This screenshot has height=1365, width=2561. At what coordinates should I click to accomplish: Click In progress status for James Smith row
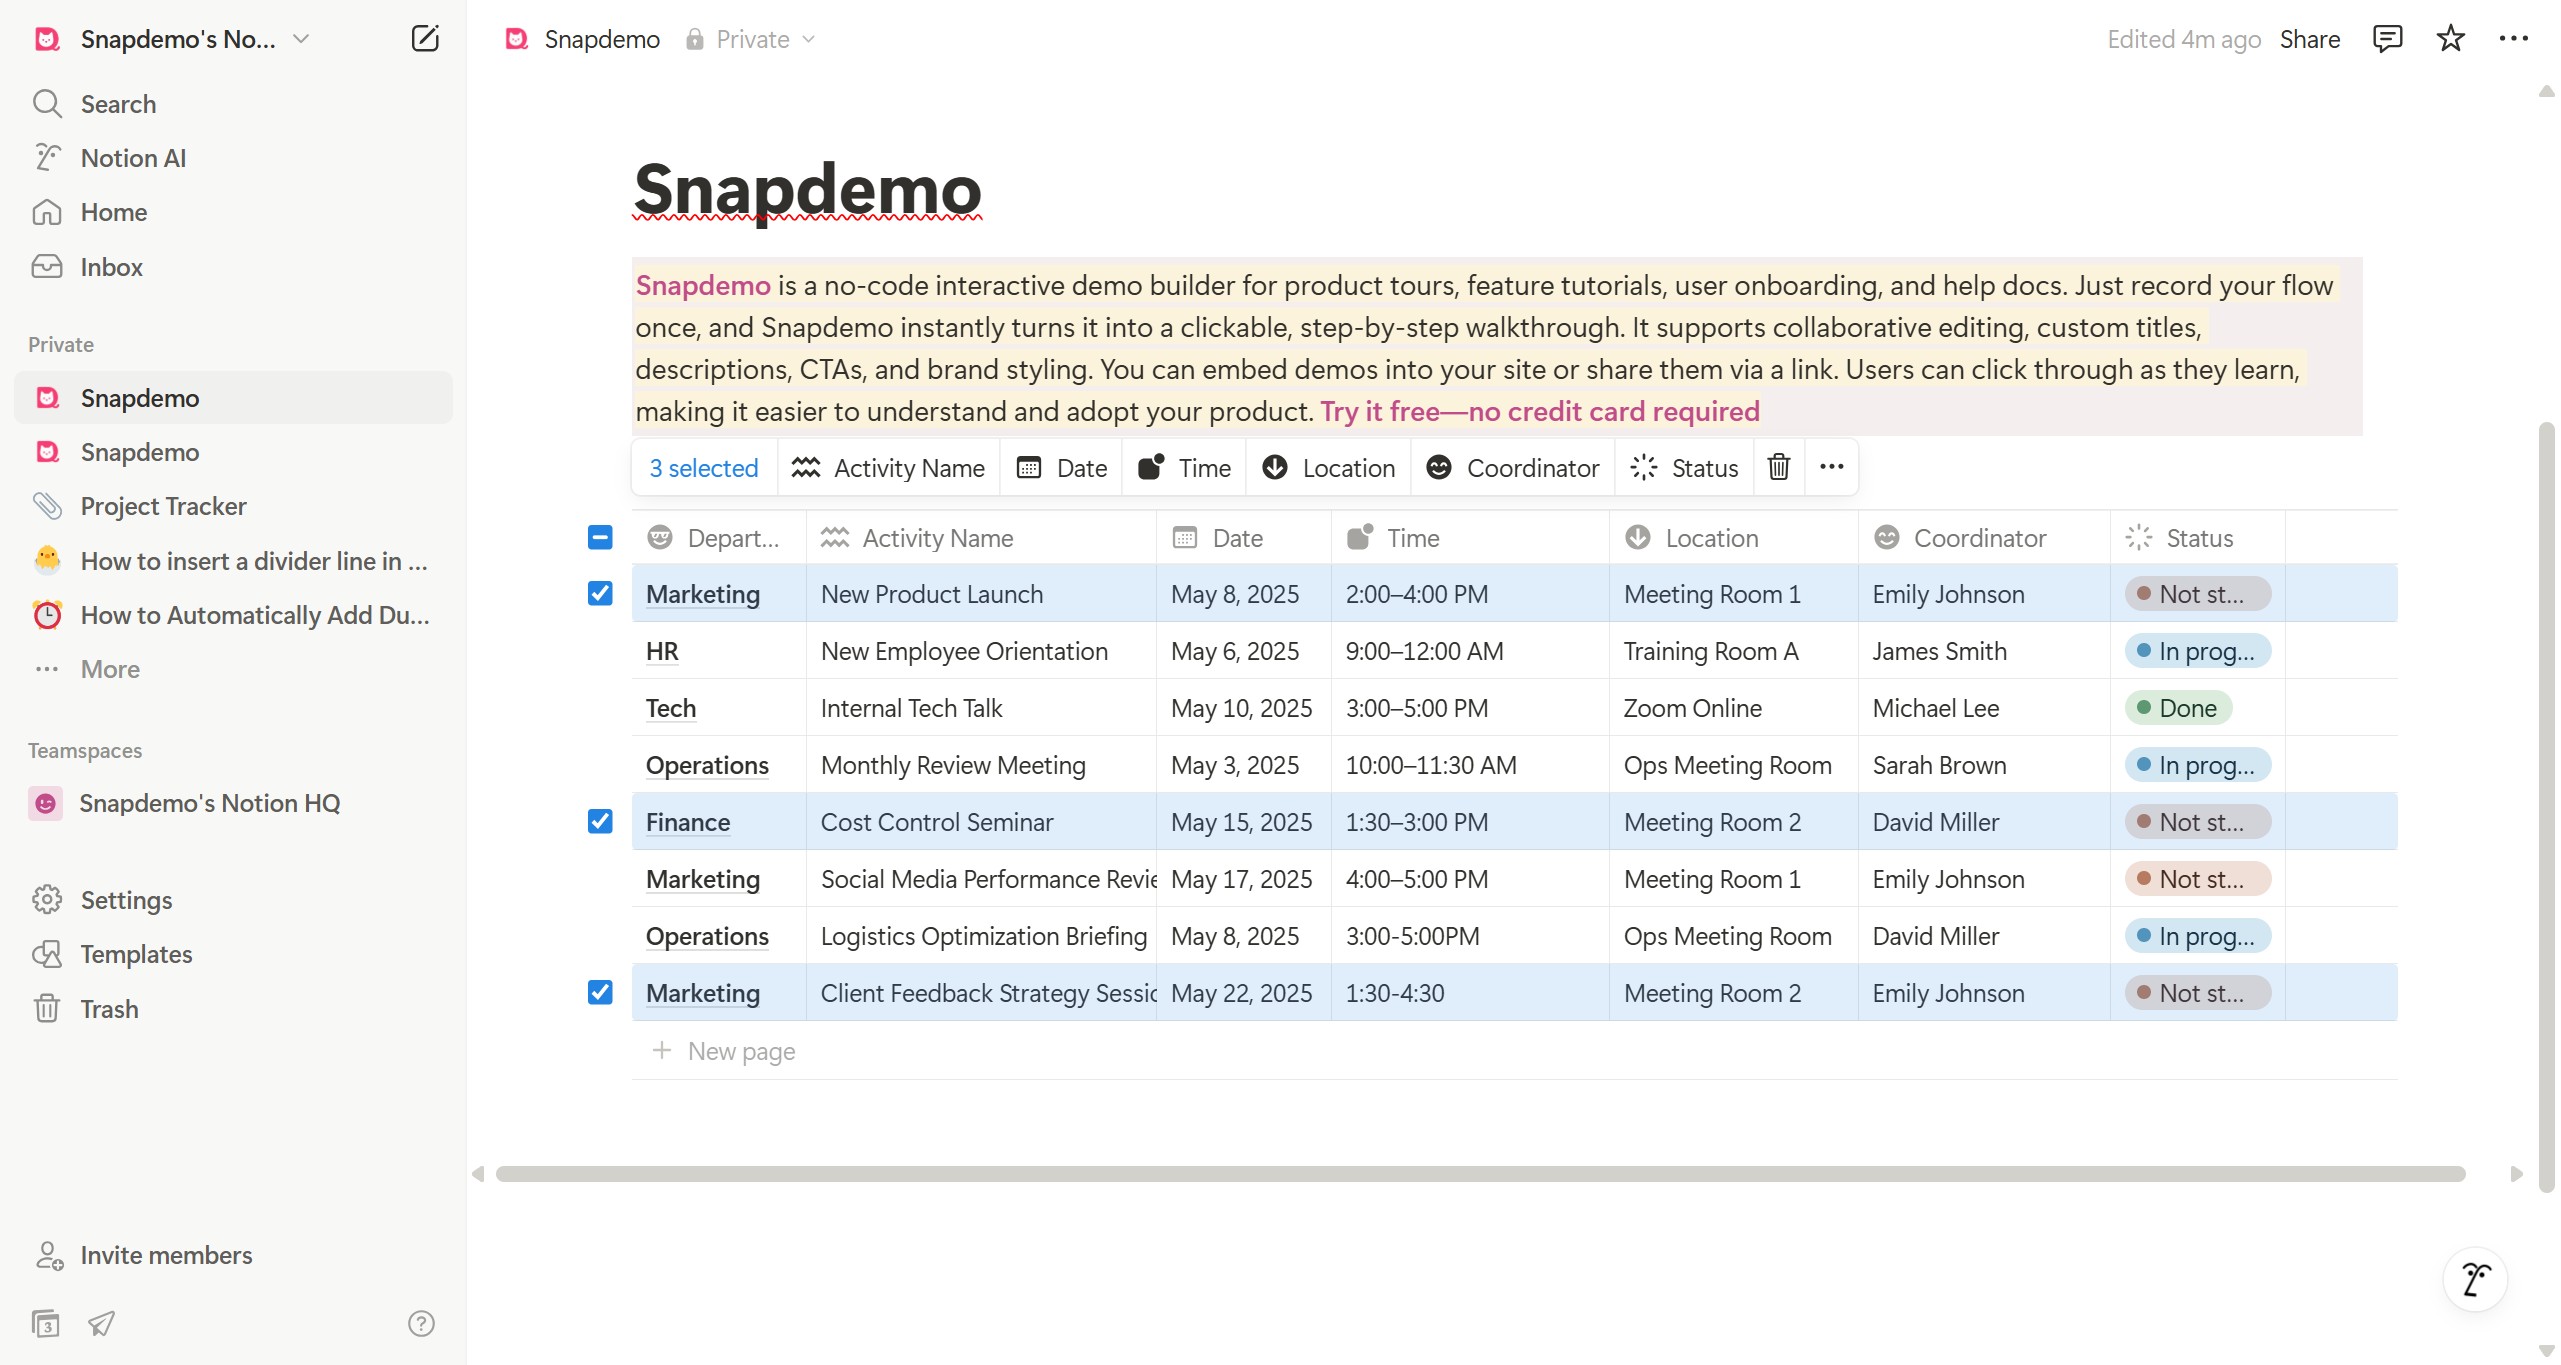coord(2197,651)
